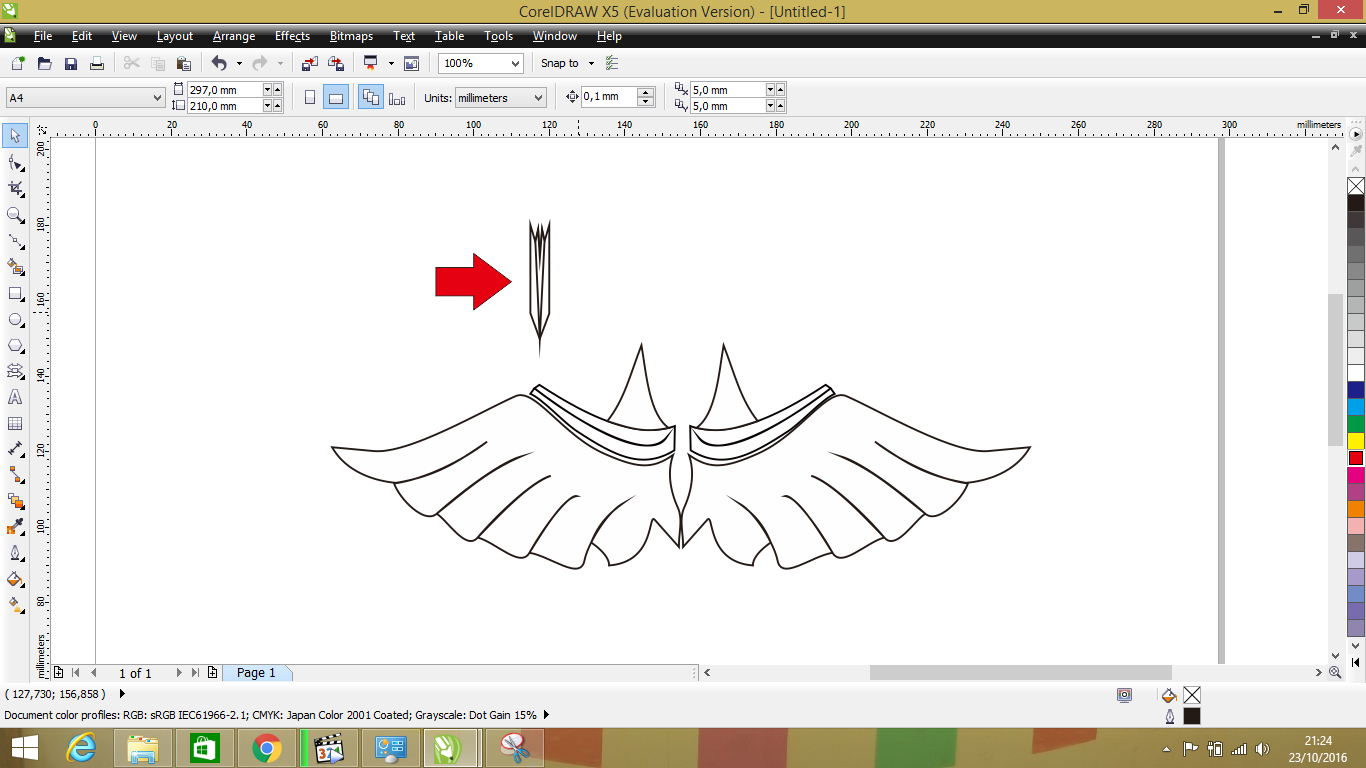Image resolution: width=1366 pixels, height=768 pixels.
Task: Toggle Current page layout button
Action: coord(397,98)
